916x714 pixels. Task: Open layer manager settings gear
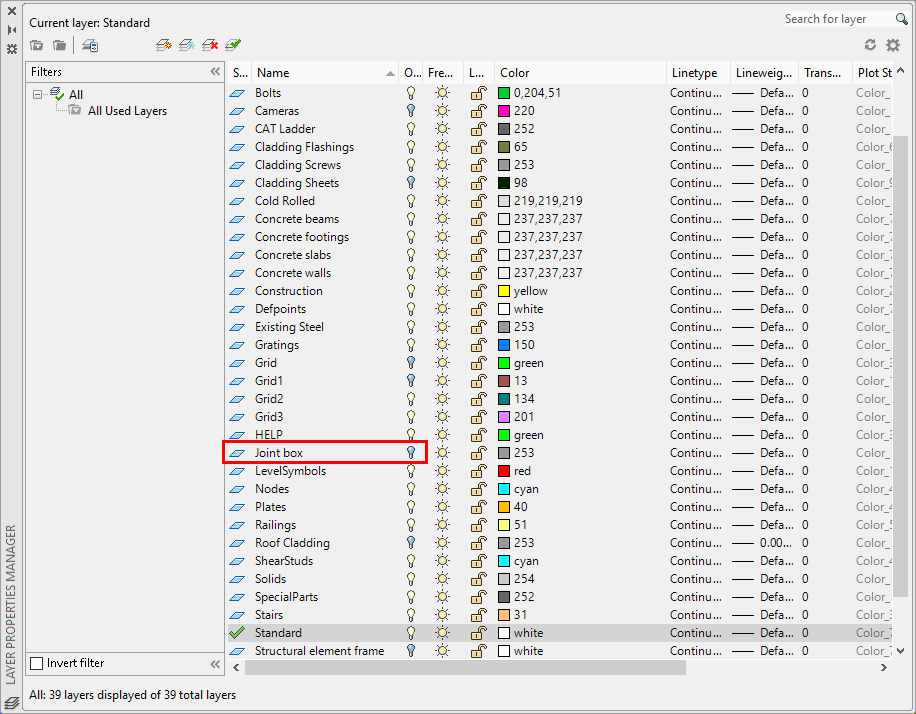893,45
